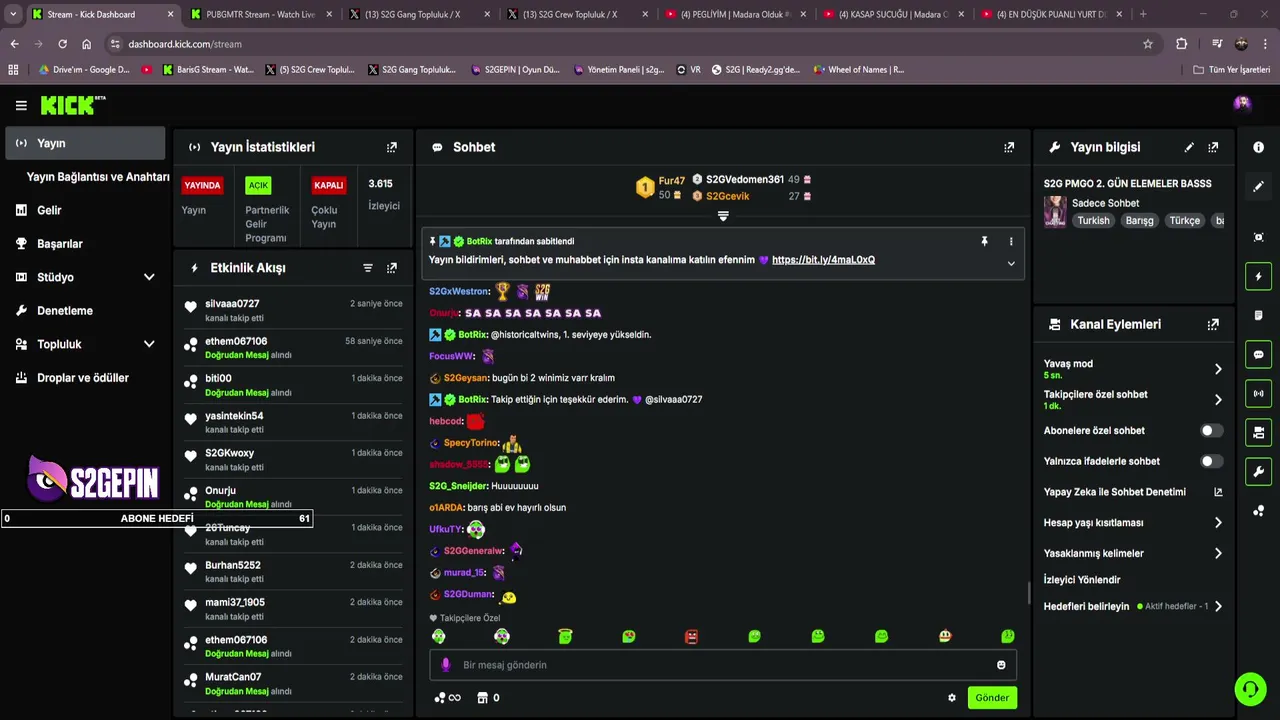This screenshot has height=720, width=1280.
Task: Edit stream info using the Yayın bilgisi pencil
Action: pos(1189,147)
